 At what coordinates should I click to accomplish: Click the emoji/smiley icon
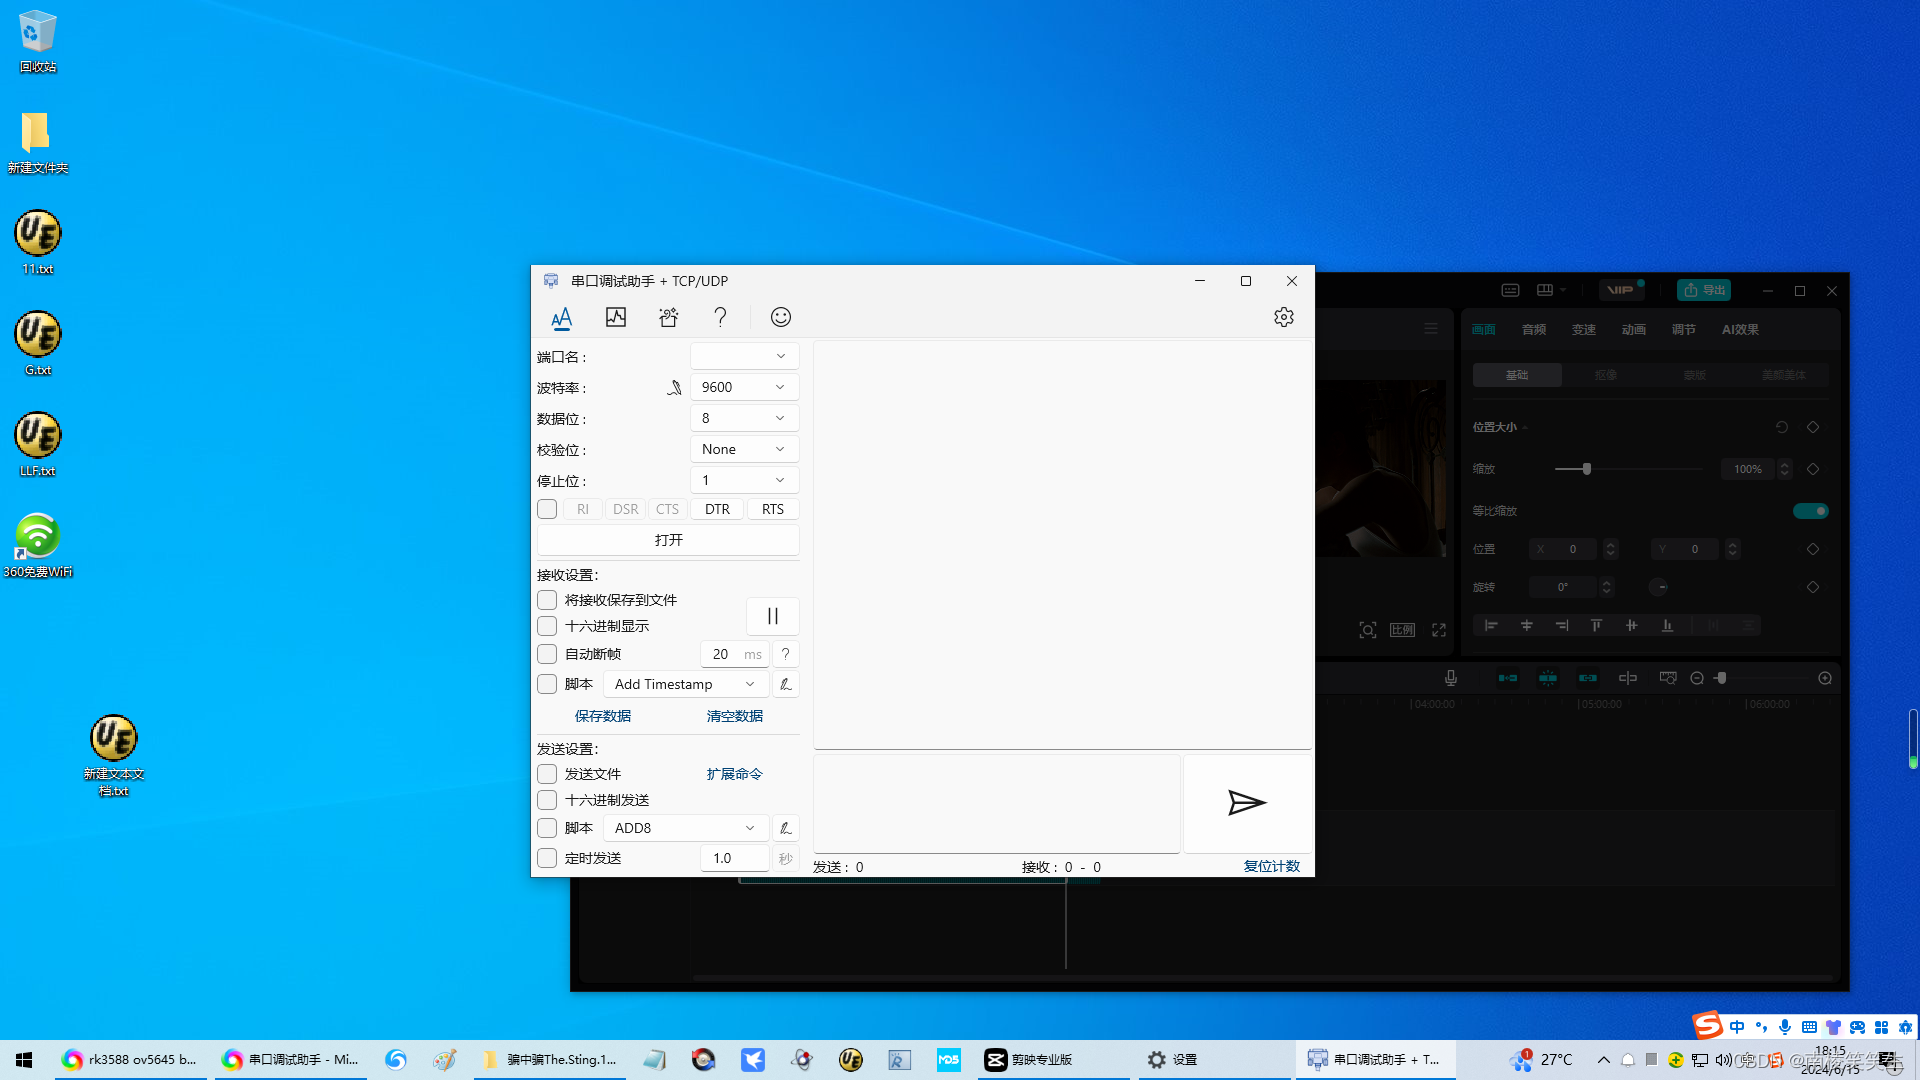779,316
